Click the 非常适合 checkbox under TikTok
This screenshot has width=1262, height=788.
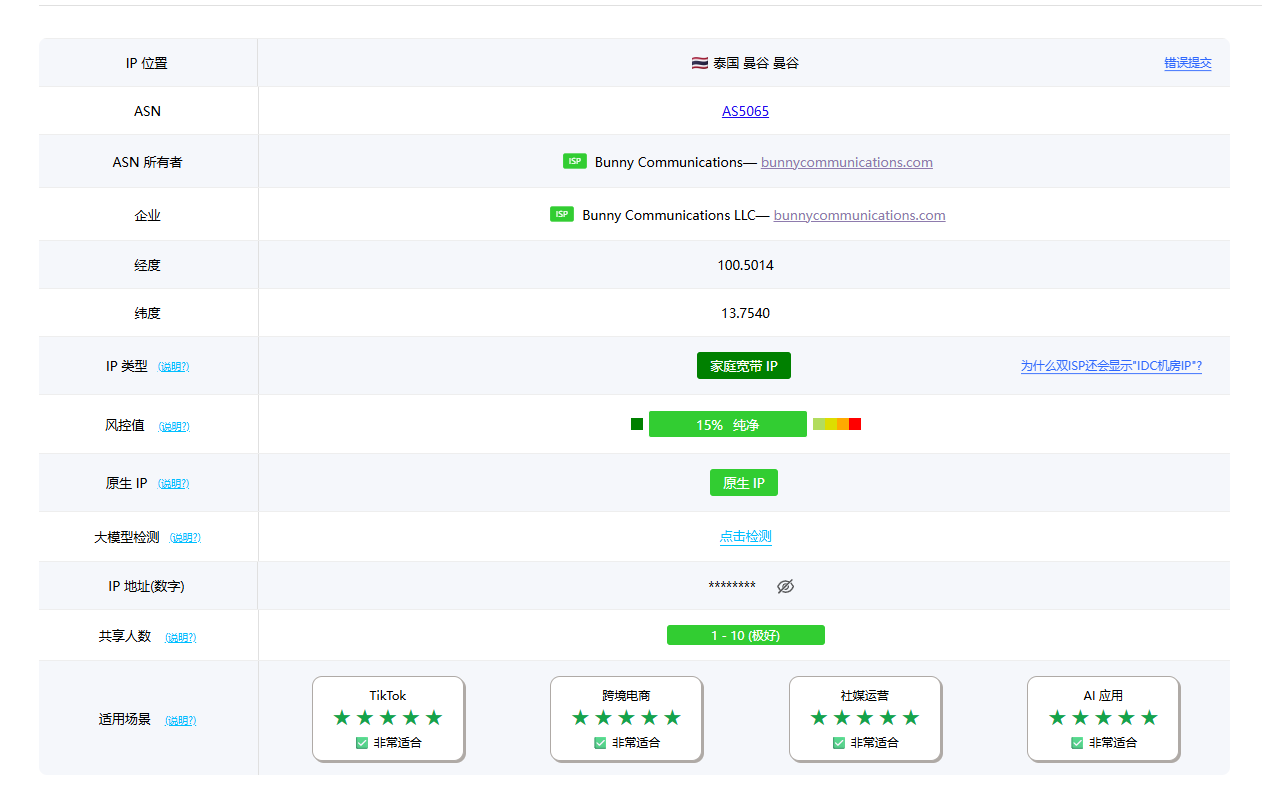point(362,743)
